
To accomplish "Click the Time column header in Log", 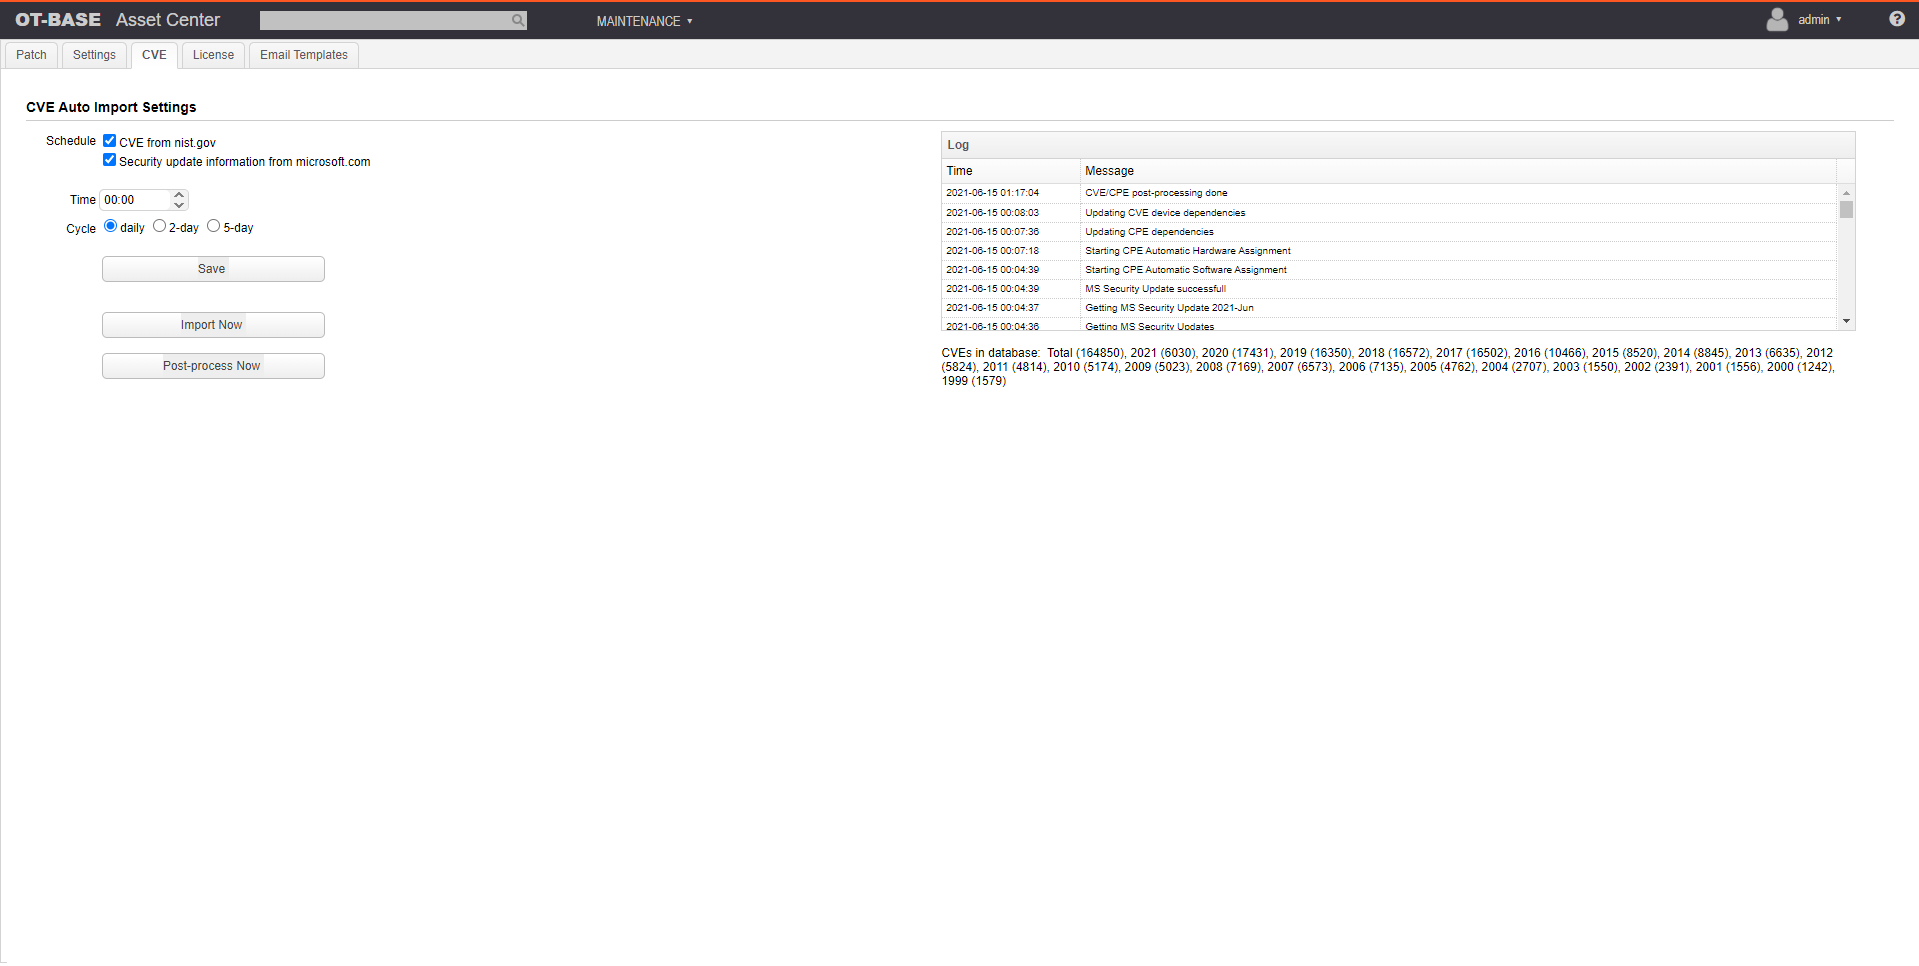I will tap(1010, 171).
